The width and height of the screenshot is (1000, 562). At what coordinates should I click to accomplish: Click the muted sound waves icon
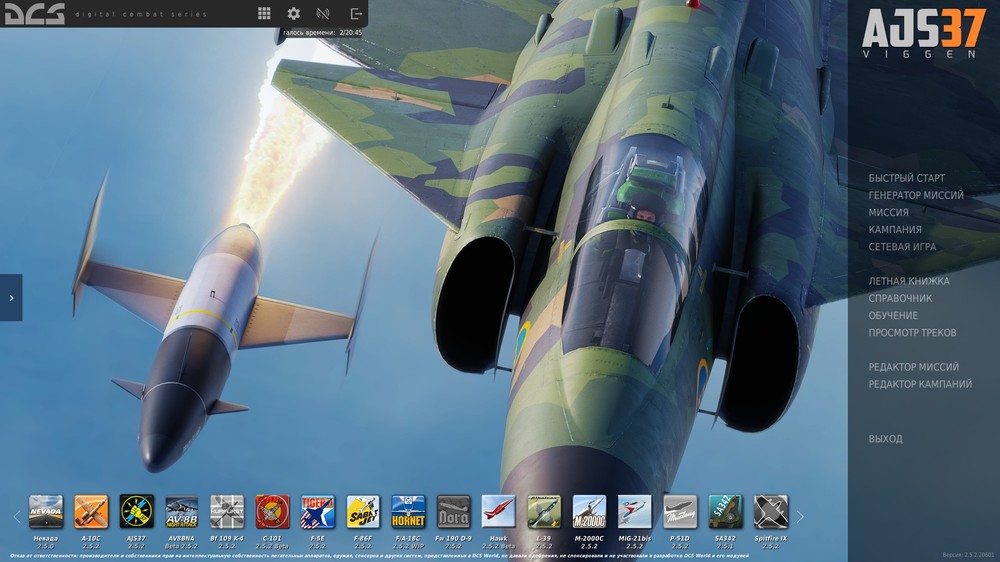[x=323, y=13]
